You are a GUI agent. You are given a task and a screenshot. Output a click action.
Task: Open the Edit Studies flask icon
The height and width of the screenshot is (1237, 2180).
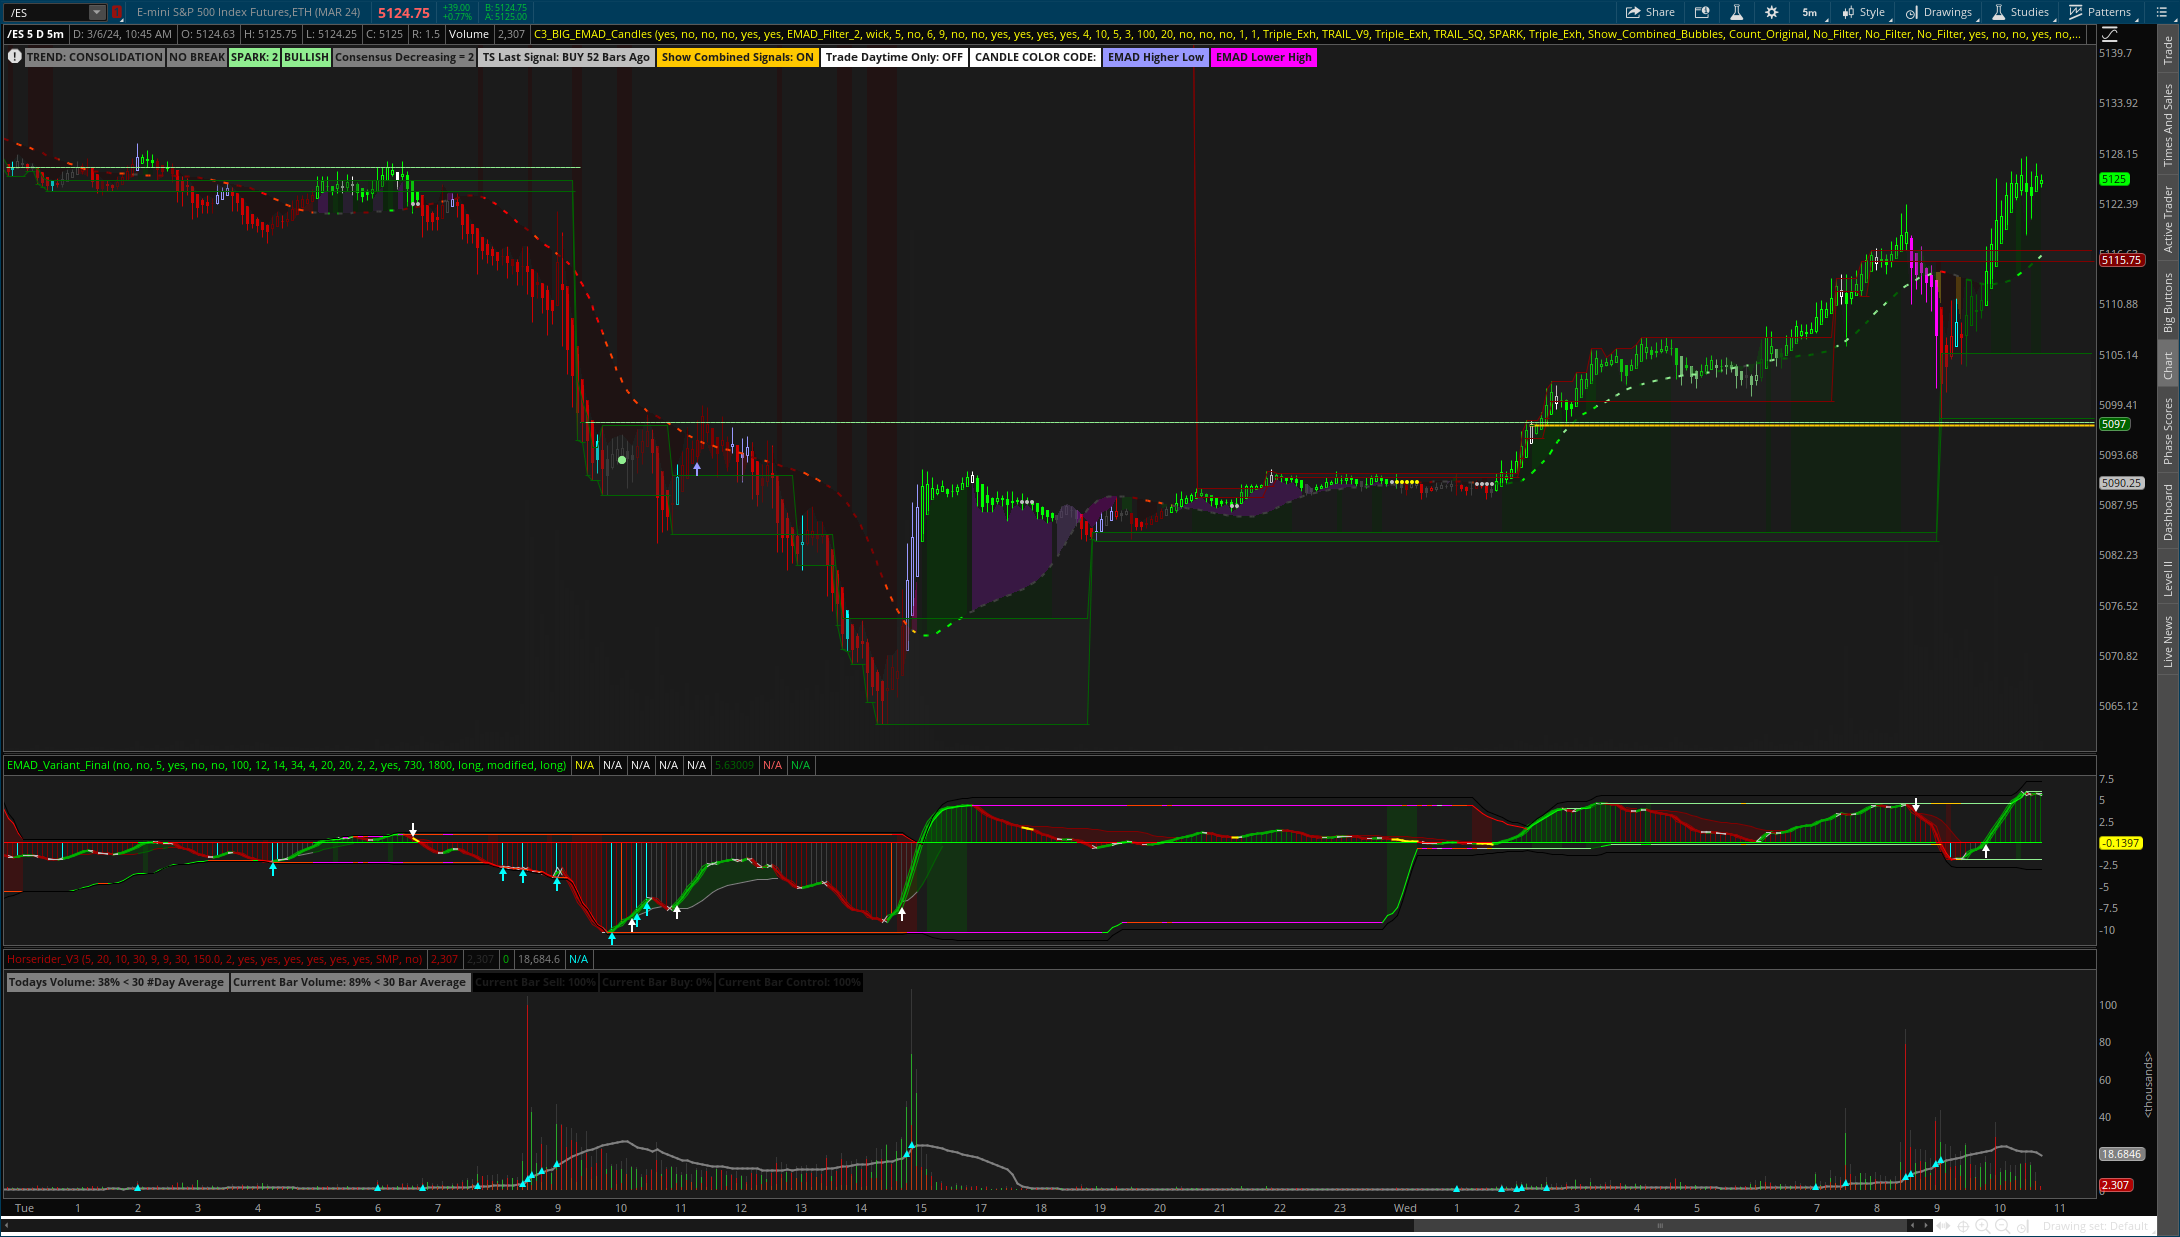pyautogui.click(x=1736, y=12)
